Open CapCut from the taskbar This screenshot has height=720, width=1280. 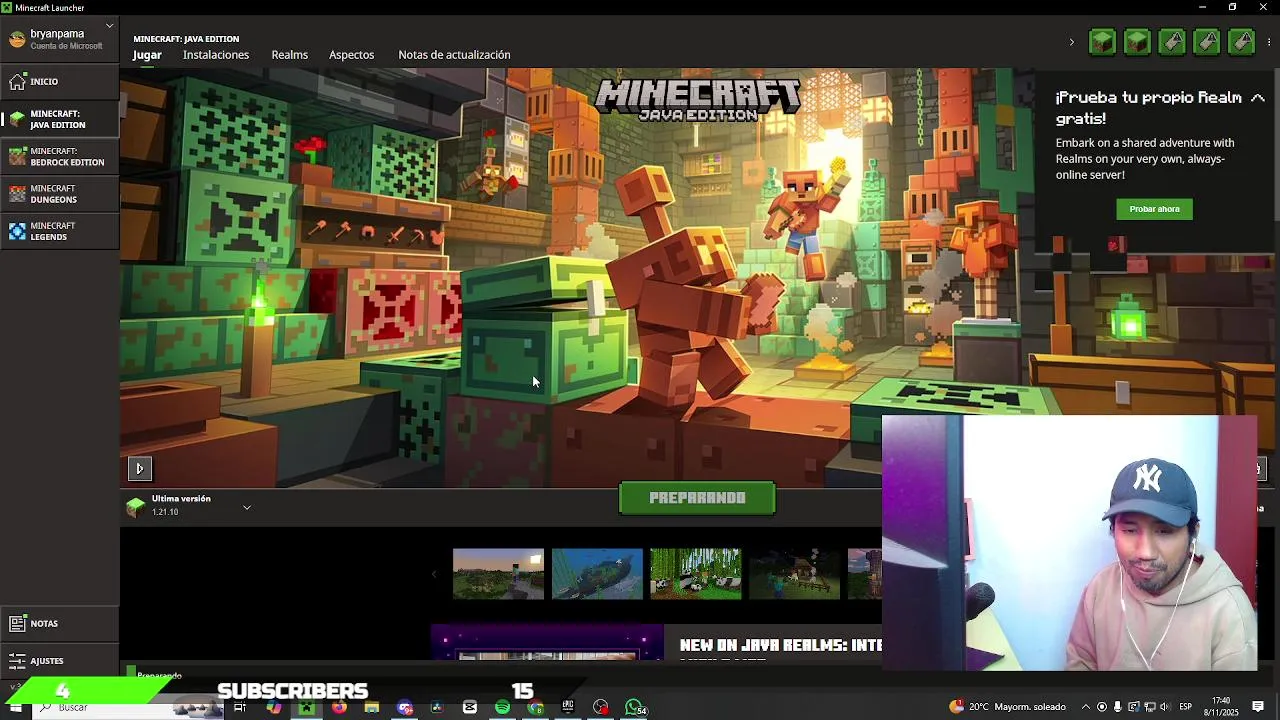click(470, 708)
